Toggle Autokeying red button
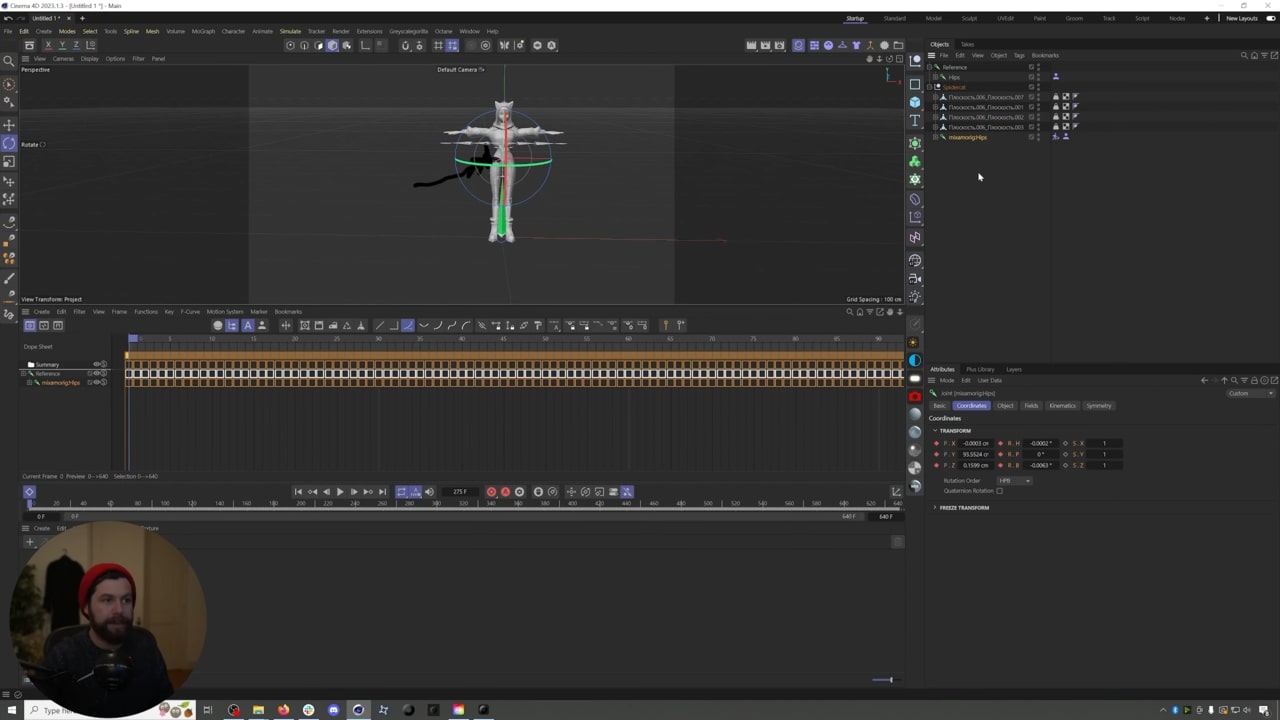Image resolution: width=1280 pixels, height=720 pixels. (505, 492)
